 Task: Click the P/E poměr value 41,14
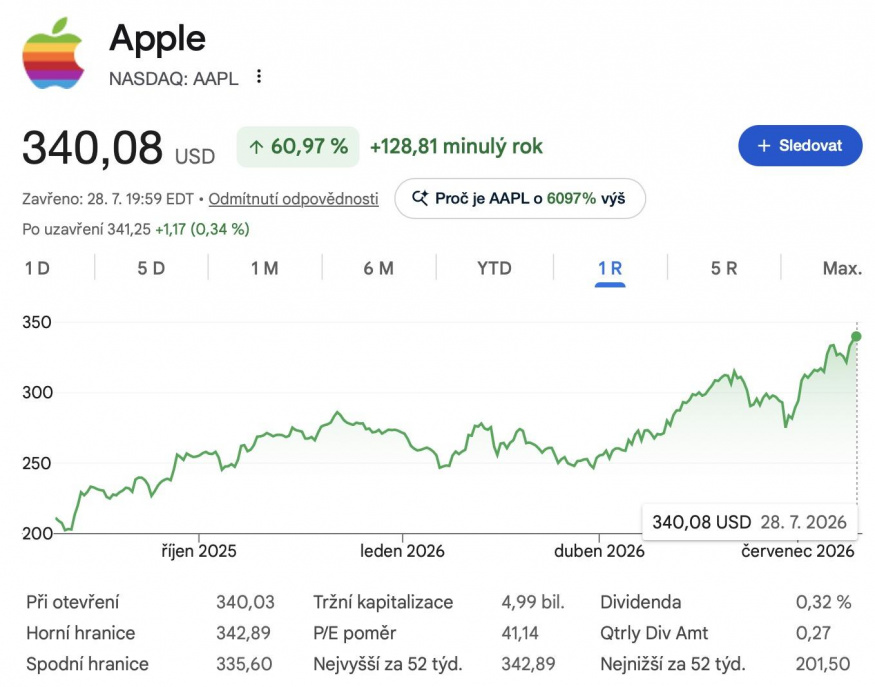click(x=520, y=633)
